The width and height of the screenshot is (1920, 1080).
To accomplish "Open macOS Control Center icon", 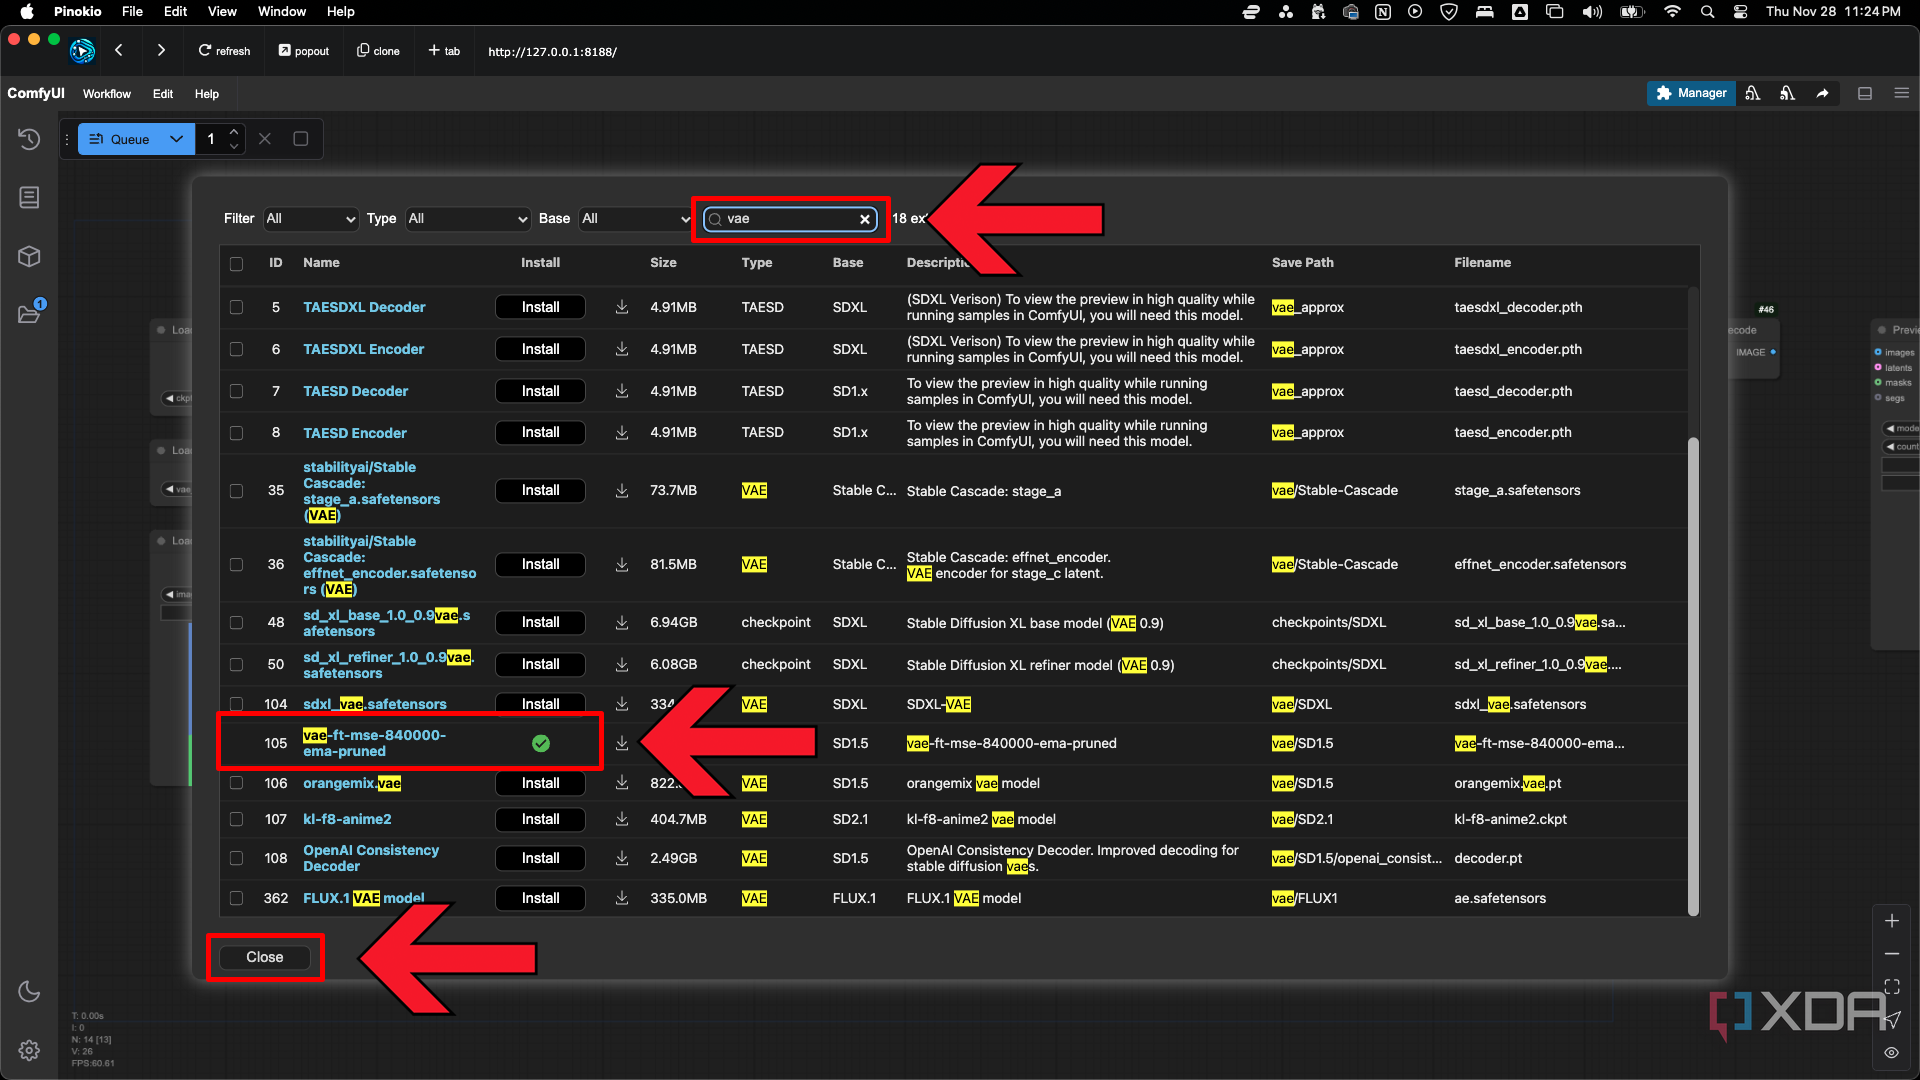I will [1740, 12].
